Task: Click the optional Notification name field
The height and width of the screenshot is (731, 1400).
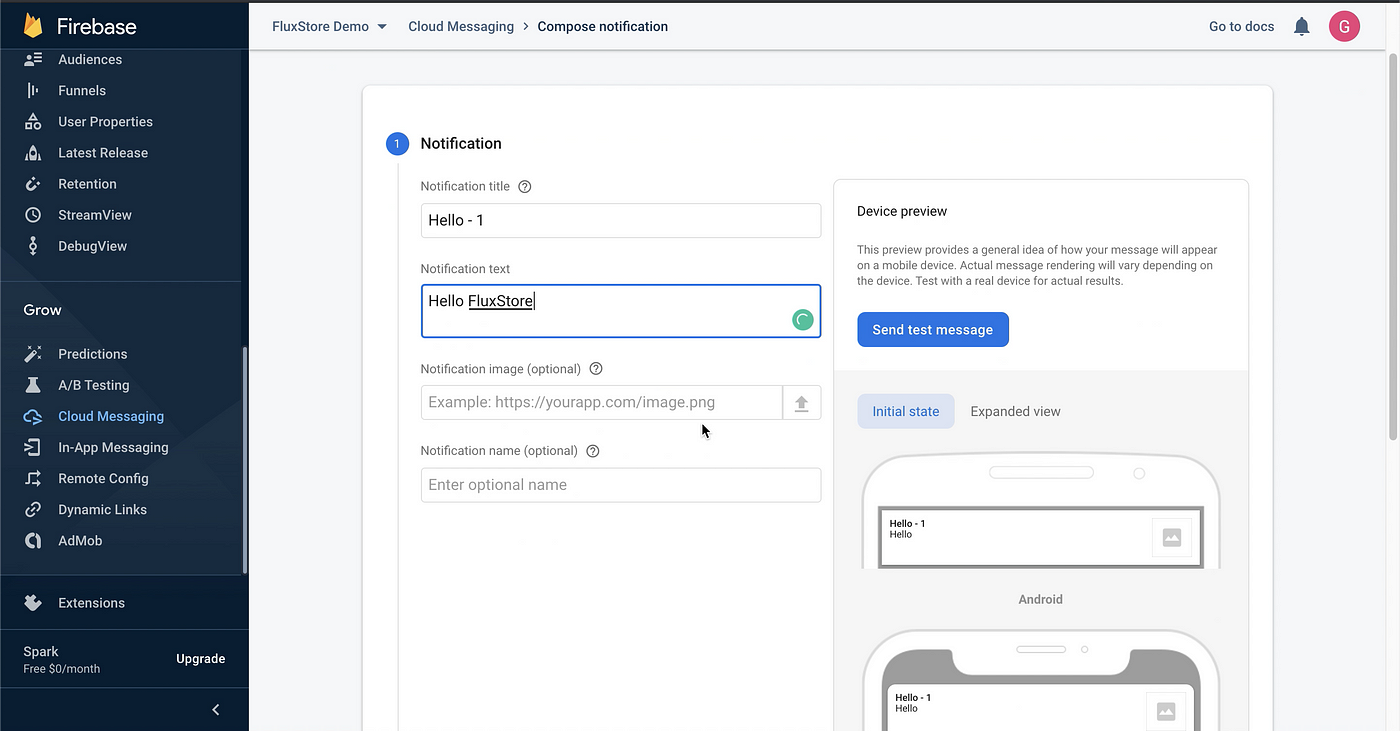Action: click(621, 485)
